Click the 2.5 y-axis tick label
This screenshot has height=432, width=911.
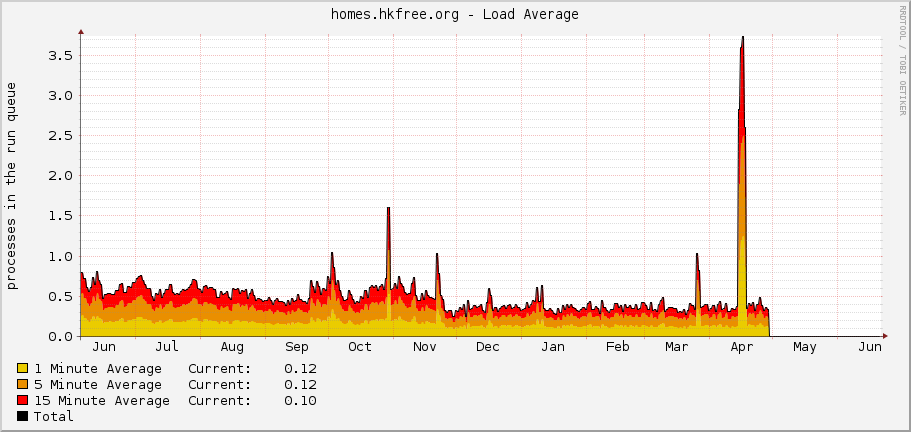[60, 136]
